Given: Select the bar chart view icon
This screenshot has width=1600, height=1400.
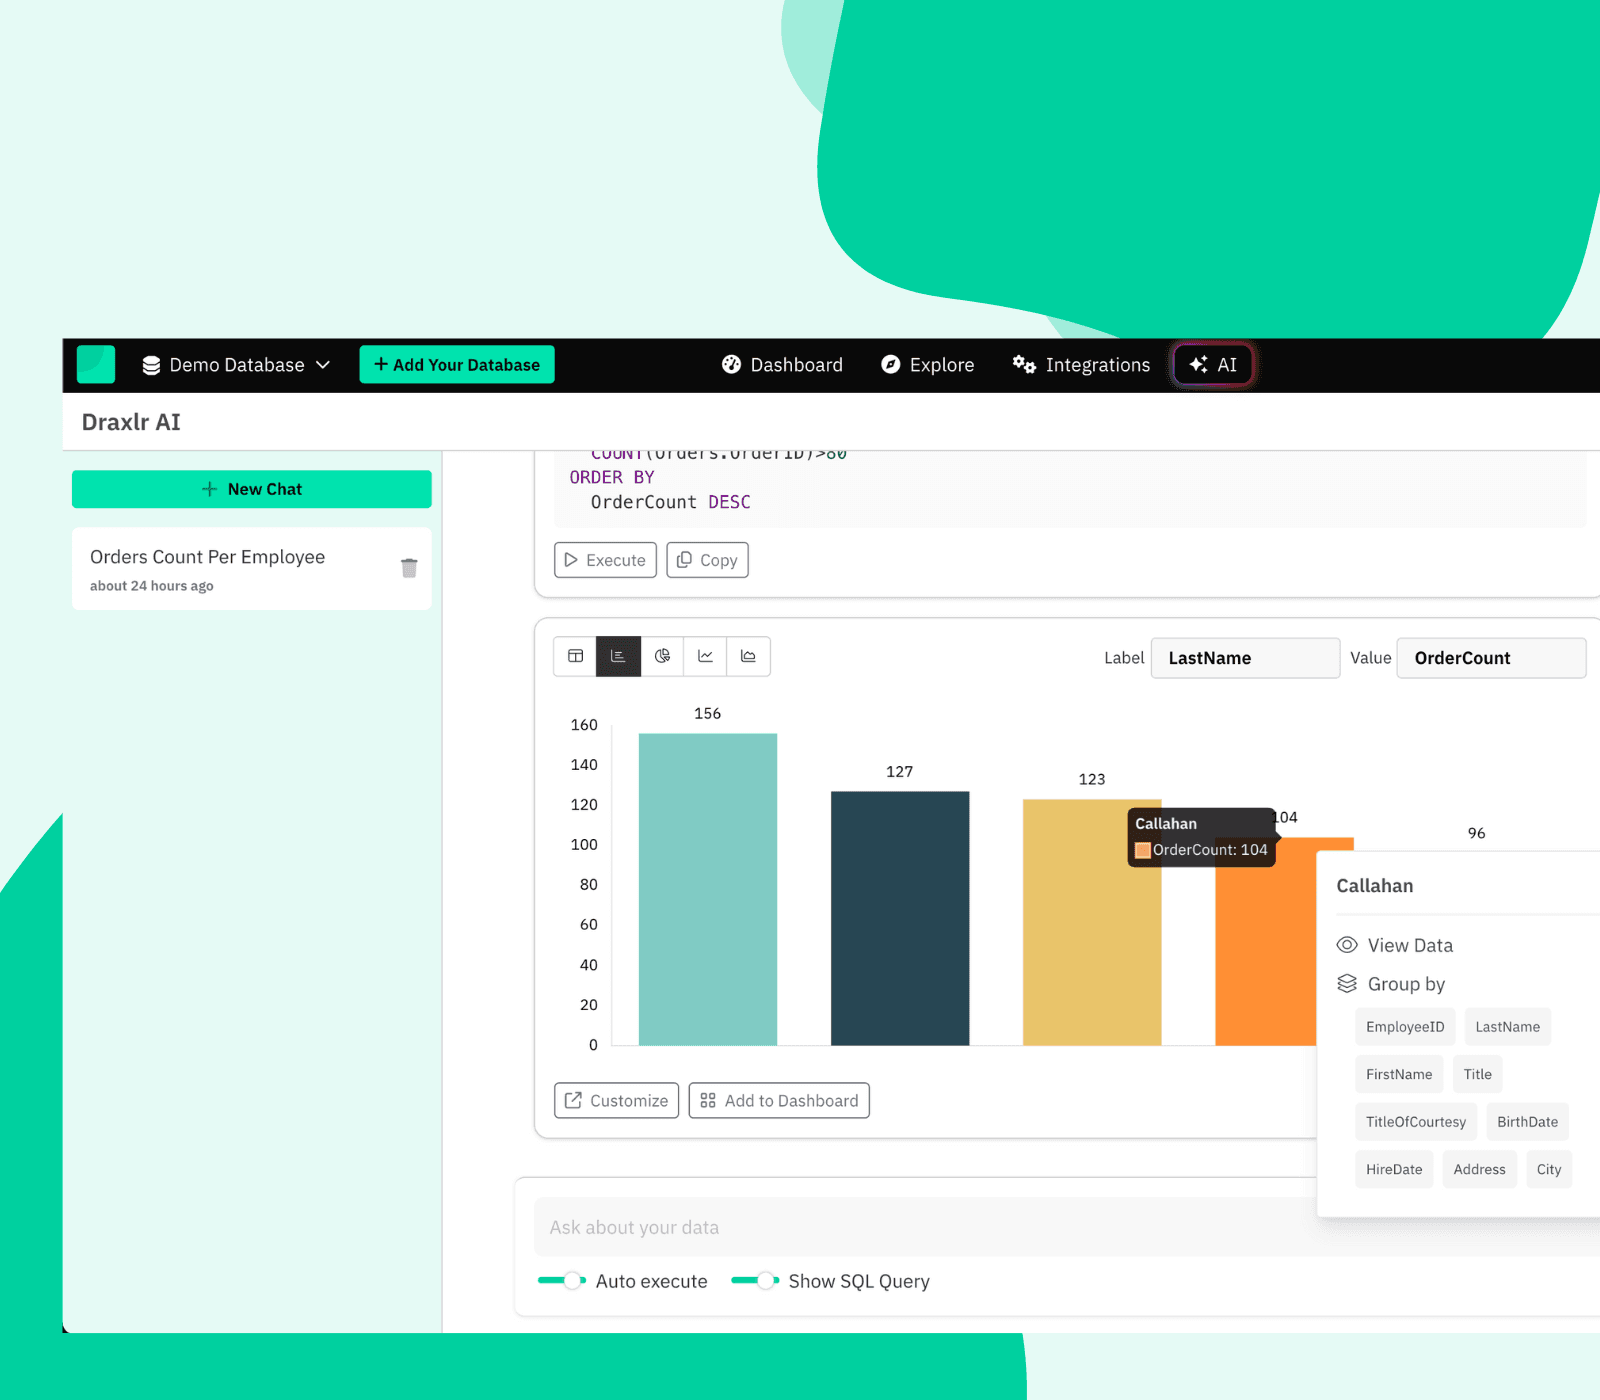Looking at the screenshot, I should click(618, 657).
